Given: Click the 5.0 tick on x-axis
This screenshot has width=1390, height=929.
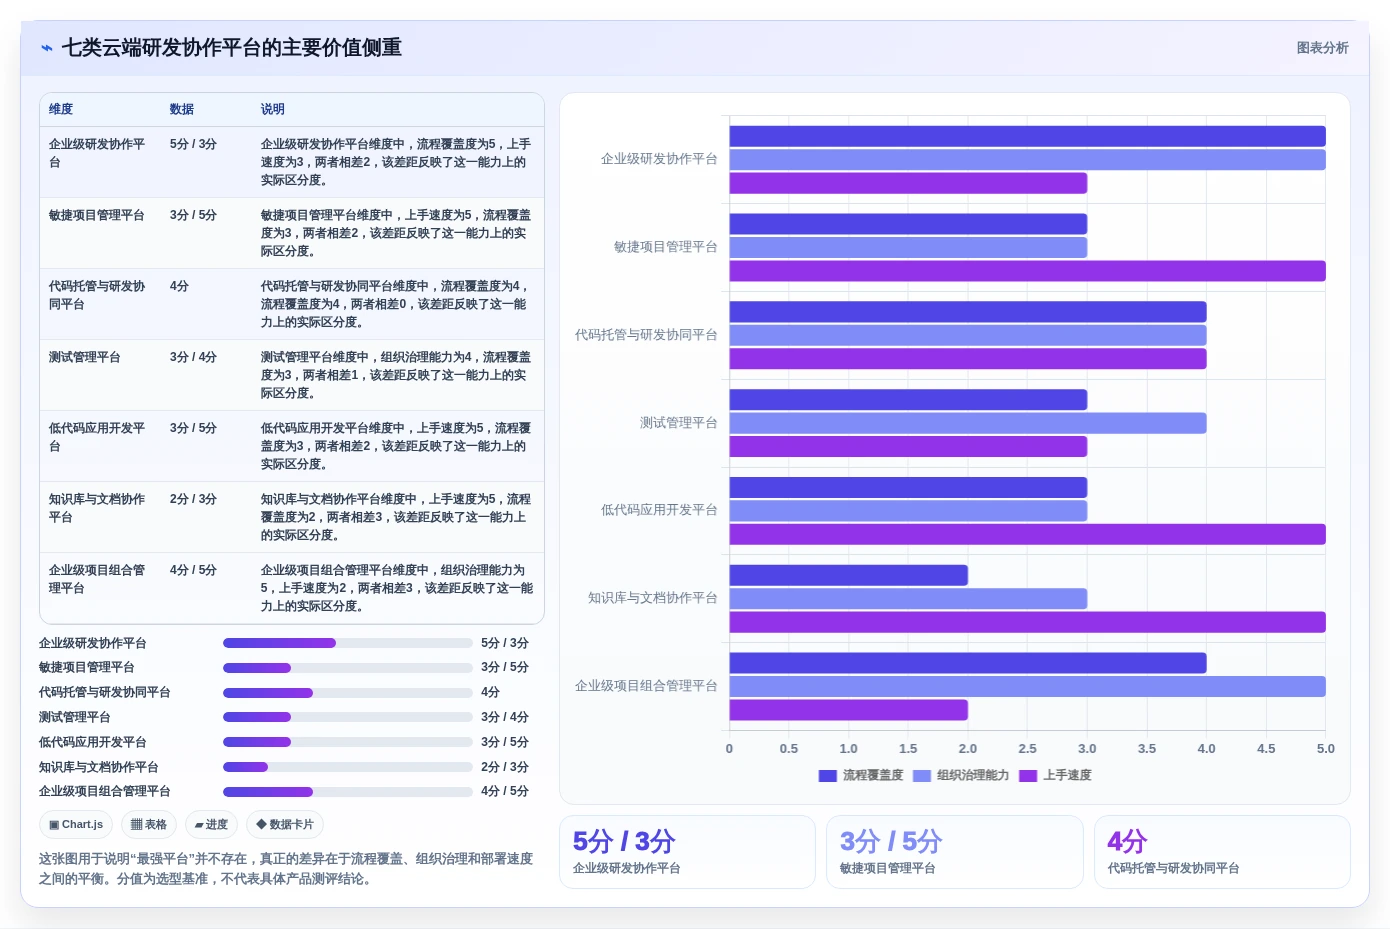Looking at the screenshot, I should pyautogui.click(x=1326, y=749).
